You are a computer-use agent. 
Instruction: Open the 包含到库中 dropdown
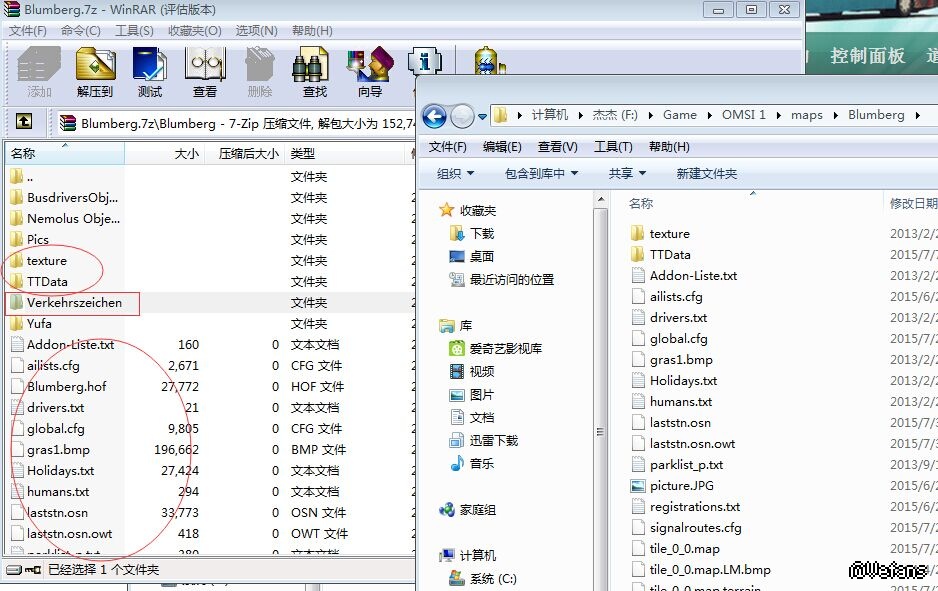(x=541, y=173)
